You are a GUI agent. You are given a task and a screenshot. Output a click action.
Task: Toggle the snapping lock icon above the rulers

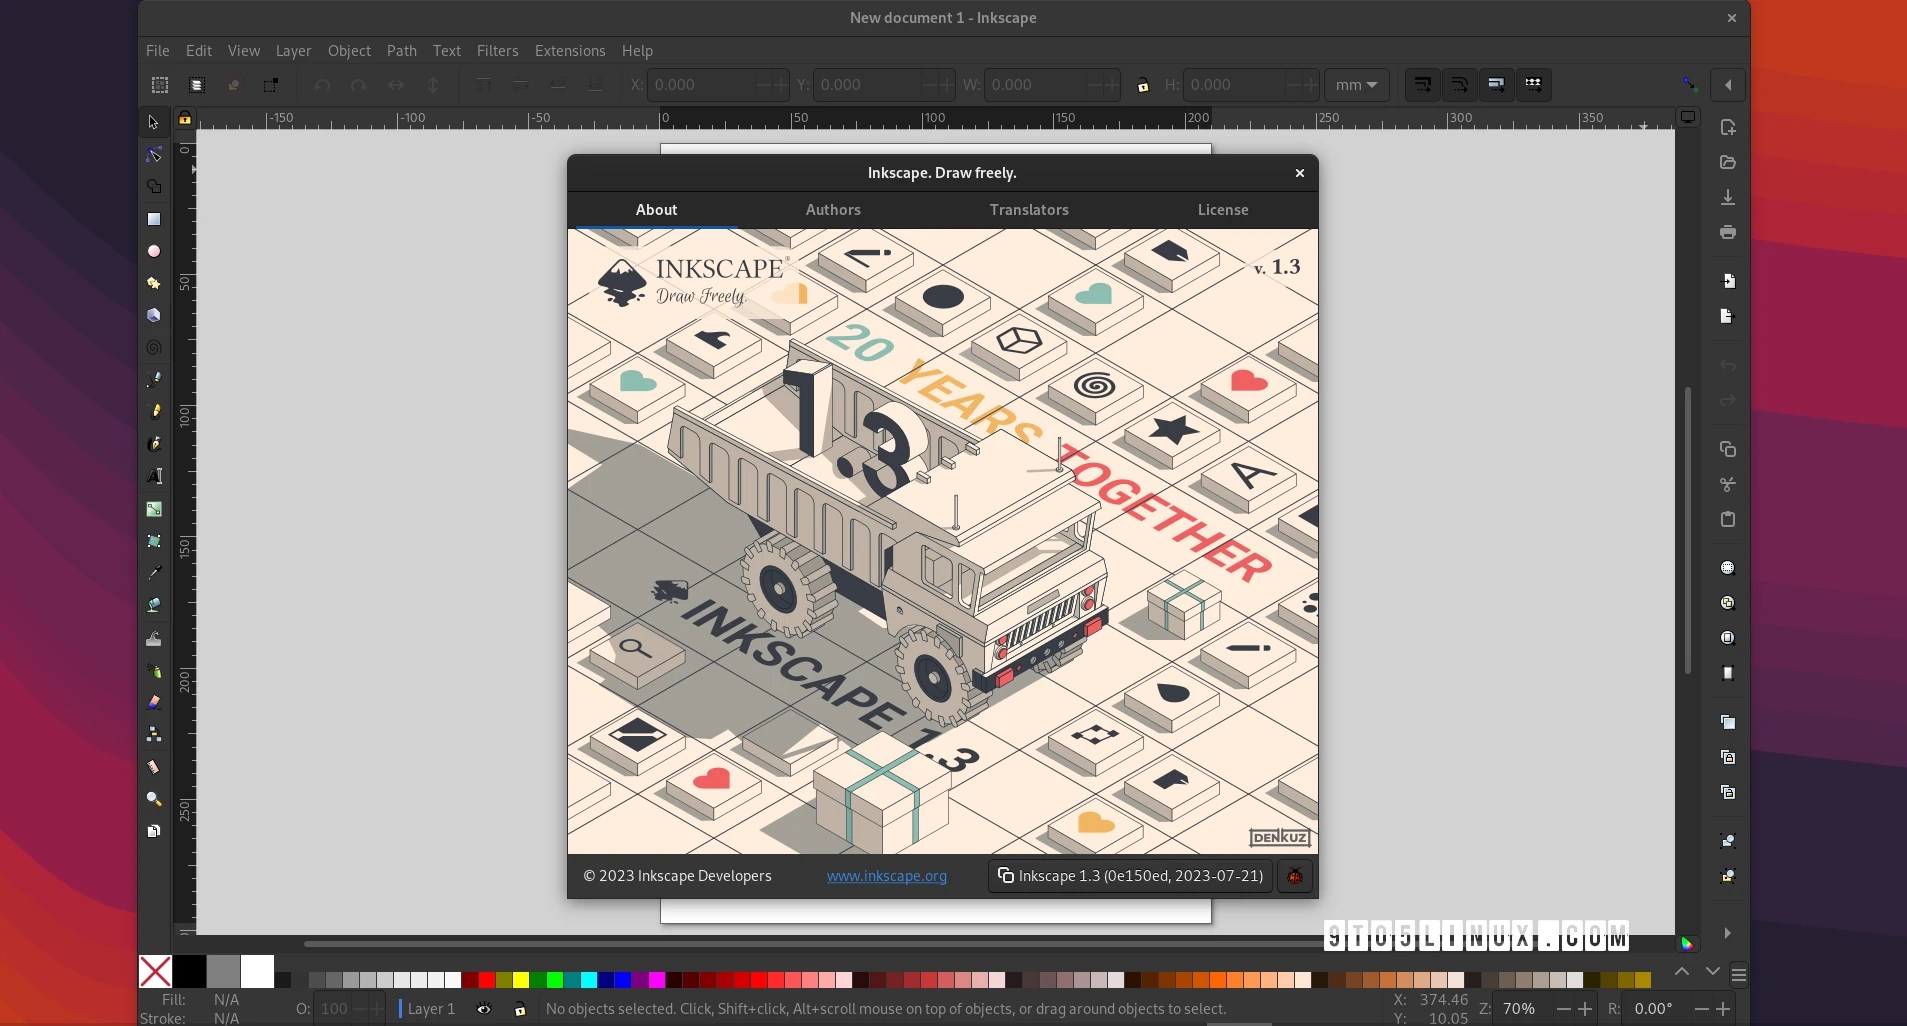pyautogui.click(x=185, y=118)
